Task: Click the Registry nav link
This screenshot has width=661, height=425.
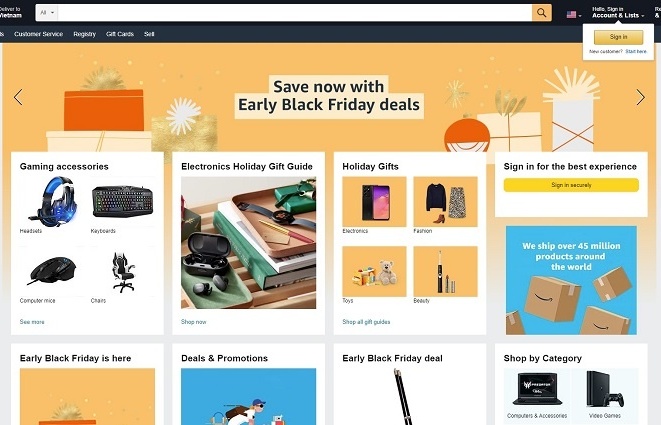Action: click(x=84, y=34)
